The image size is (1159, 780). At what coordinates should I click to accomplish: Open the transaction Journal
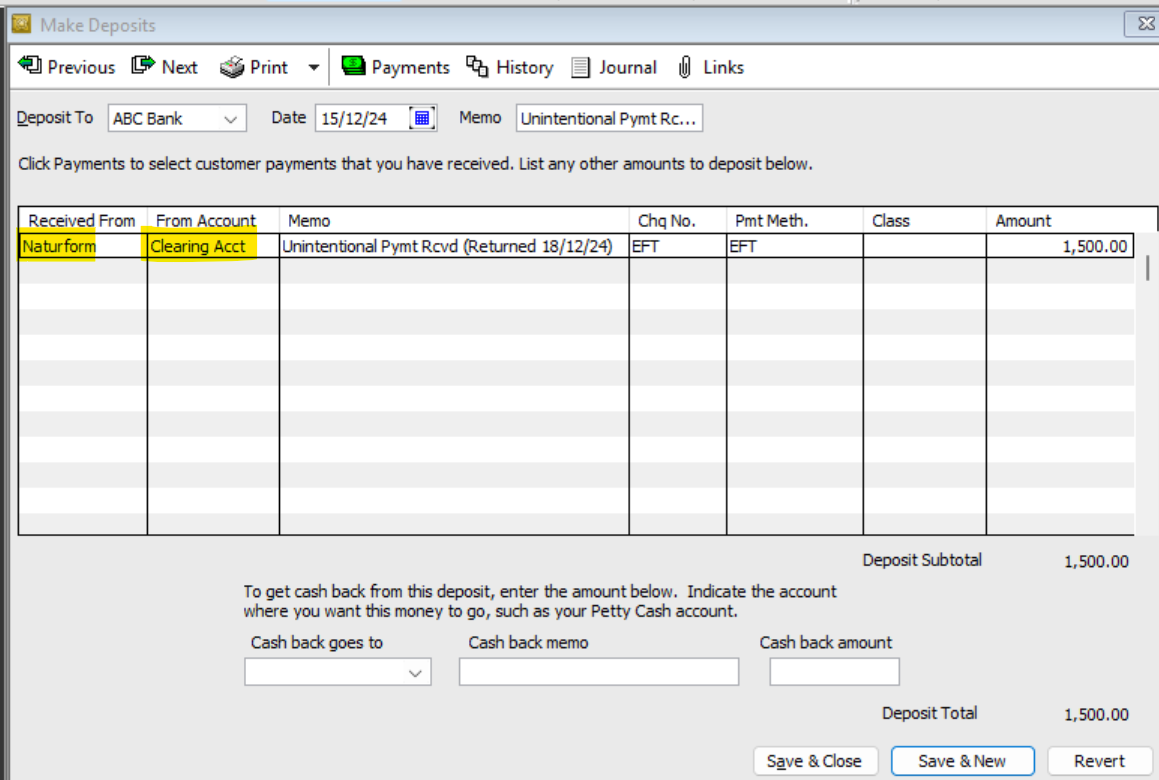(x=614, y=67)
